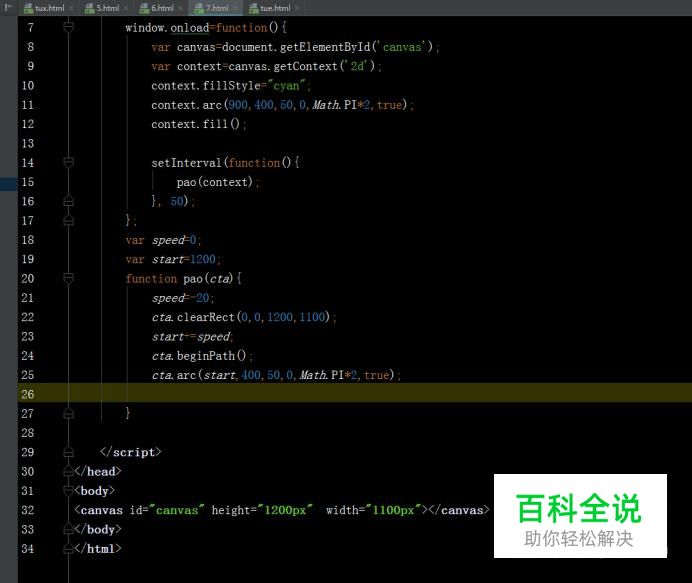Click the 'start' argument on line 25

219,375
